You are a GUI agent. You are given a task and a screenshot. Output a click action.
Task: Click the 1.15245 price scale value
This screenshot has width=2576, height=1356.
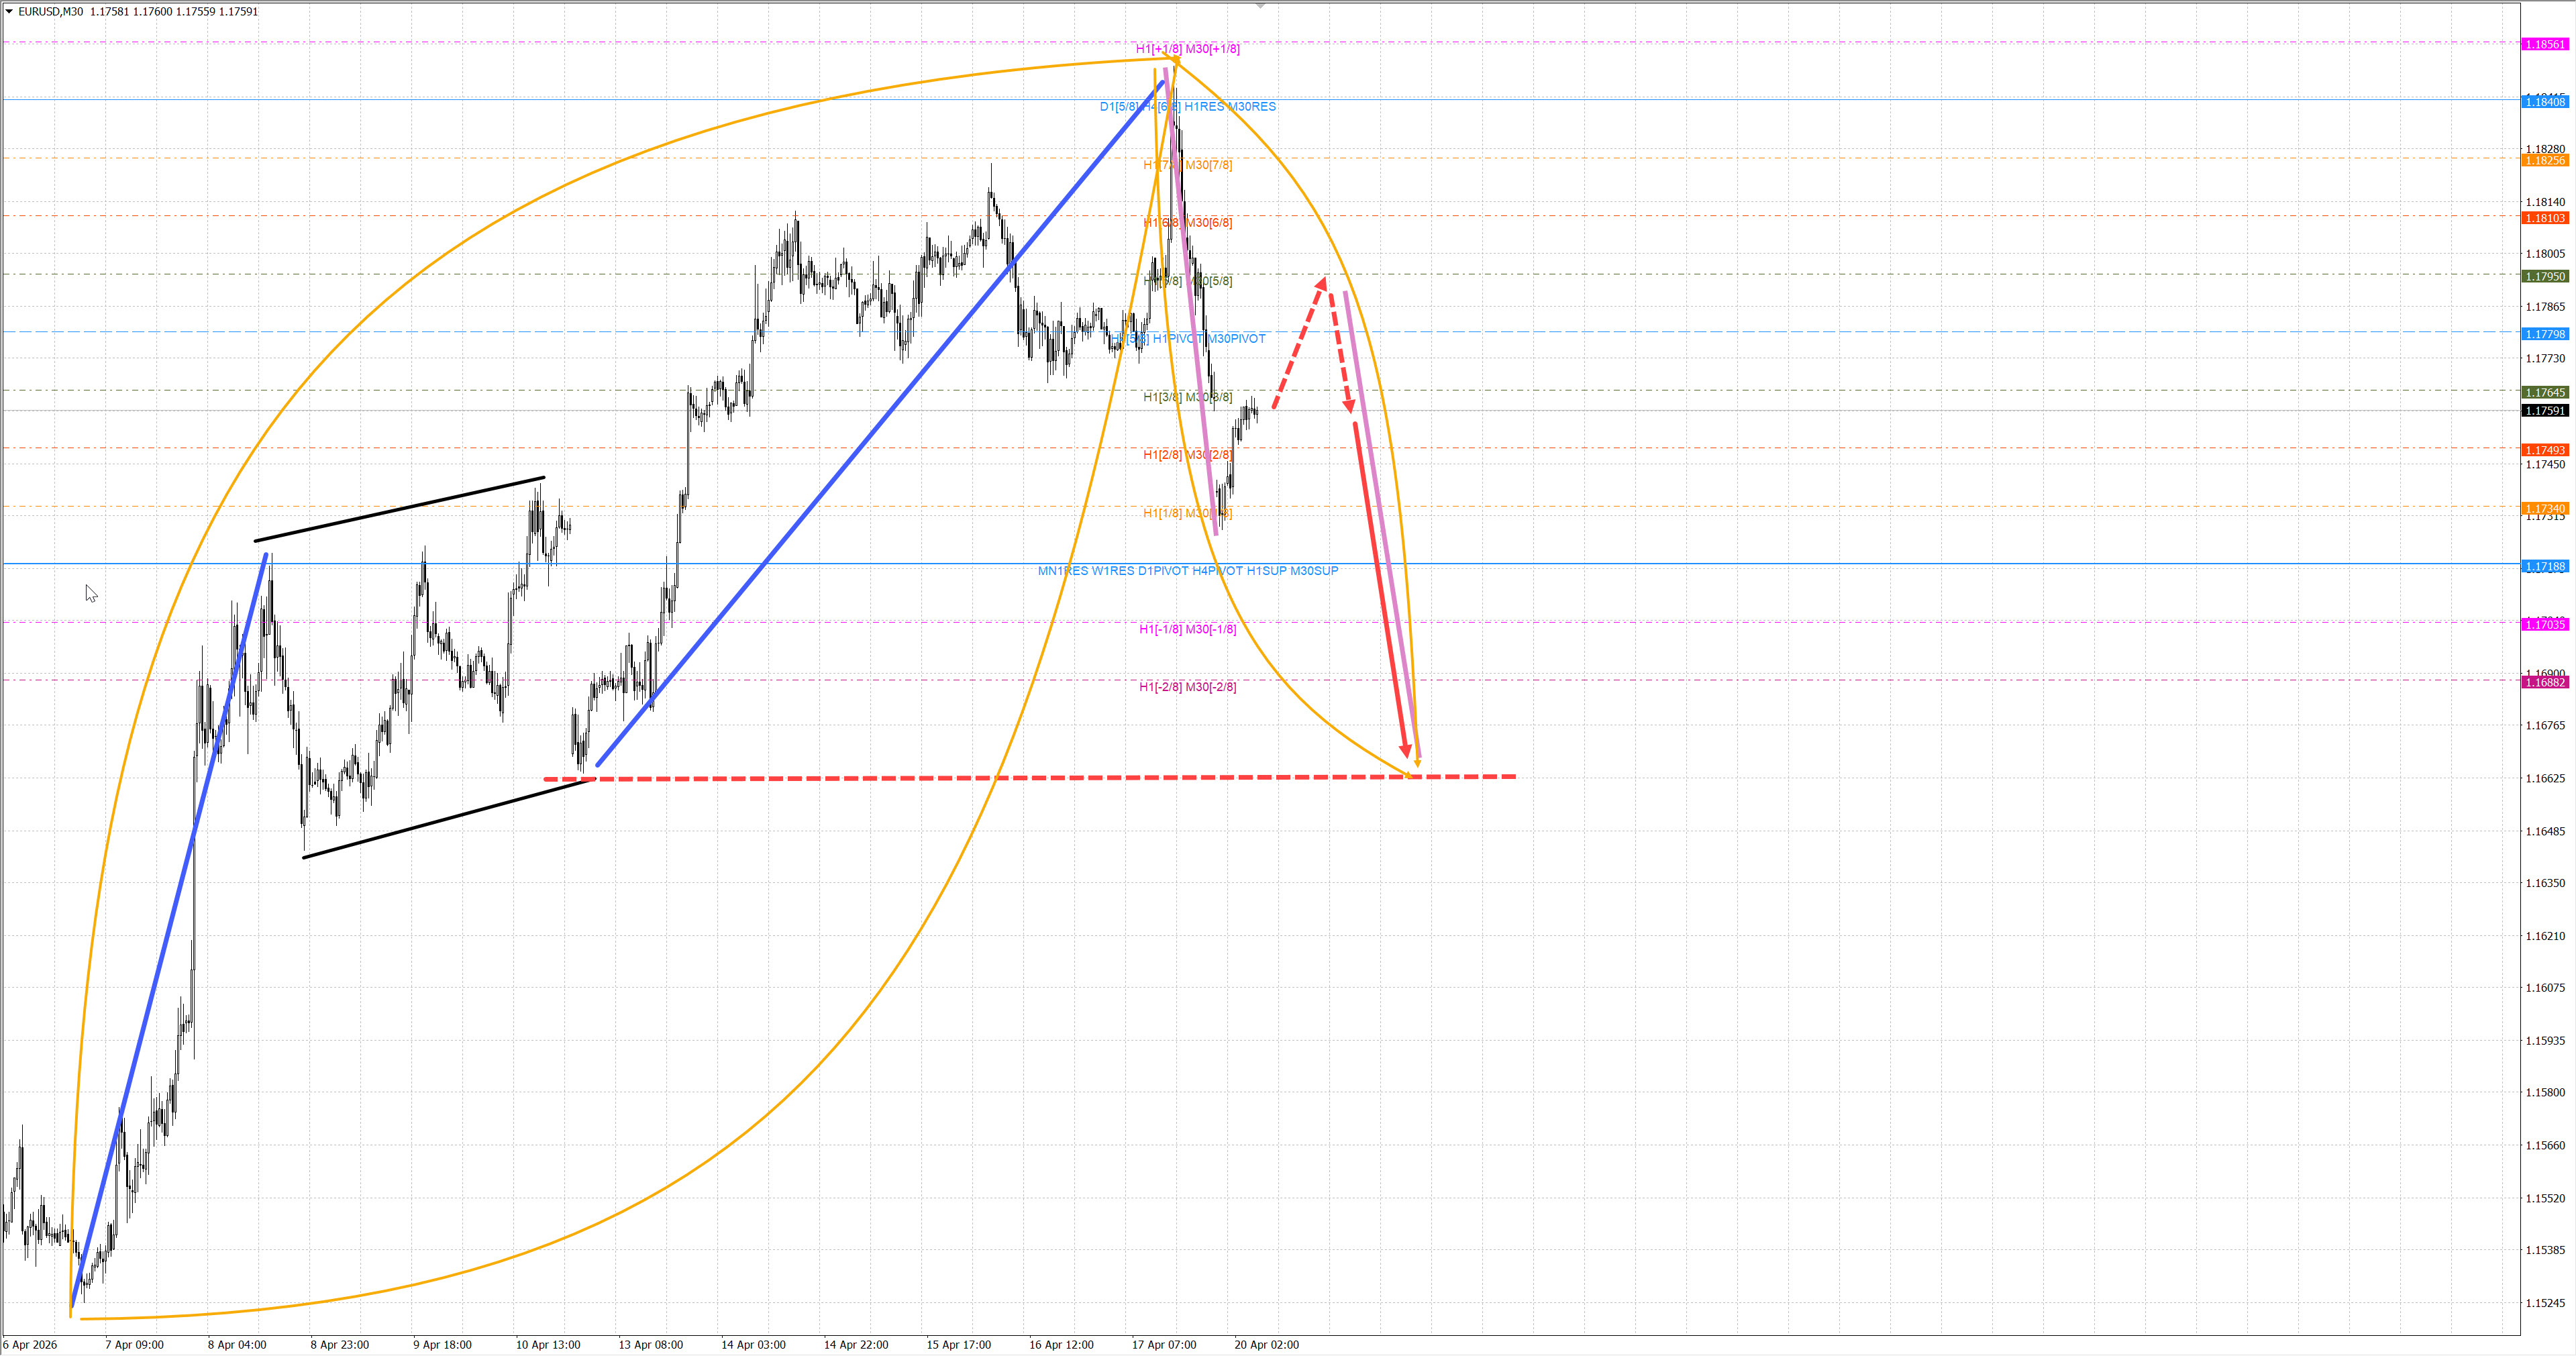click(x=2545, y=1304)
